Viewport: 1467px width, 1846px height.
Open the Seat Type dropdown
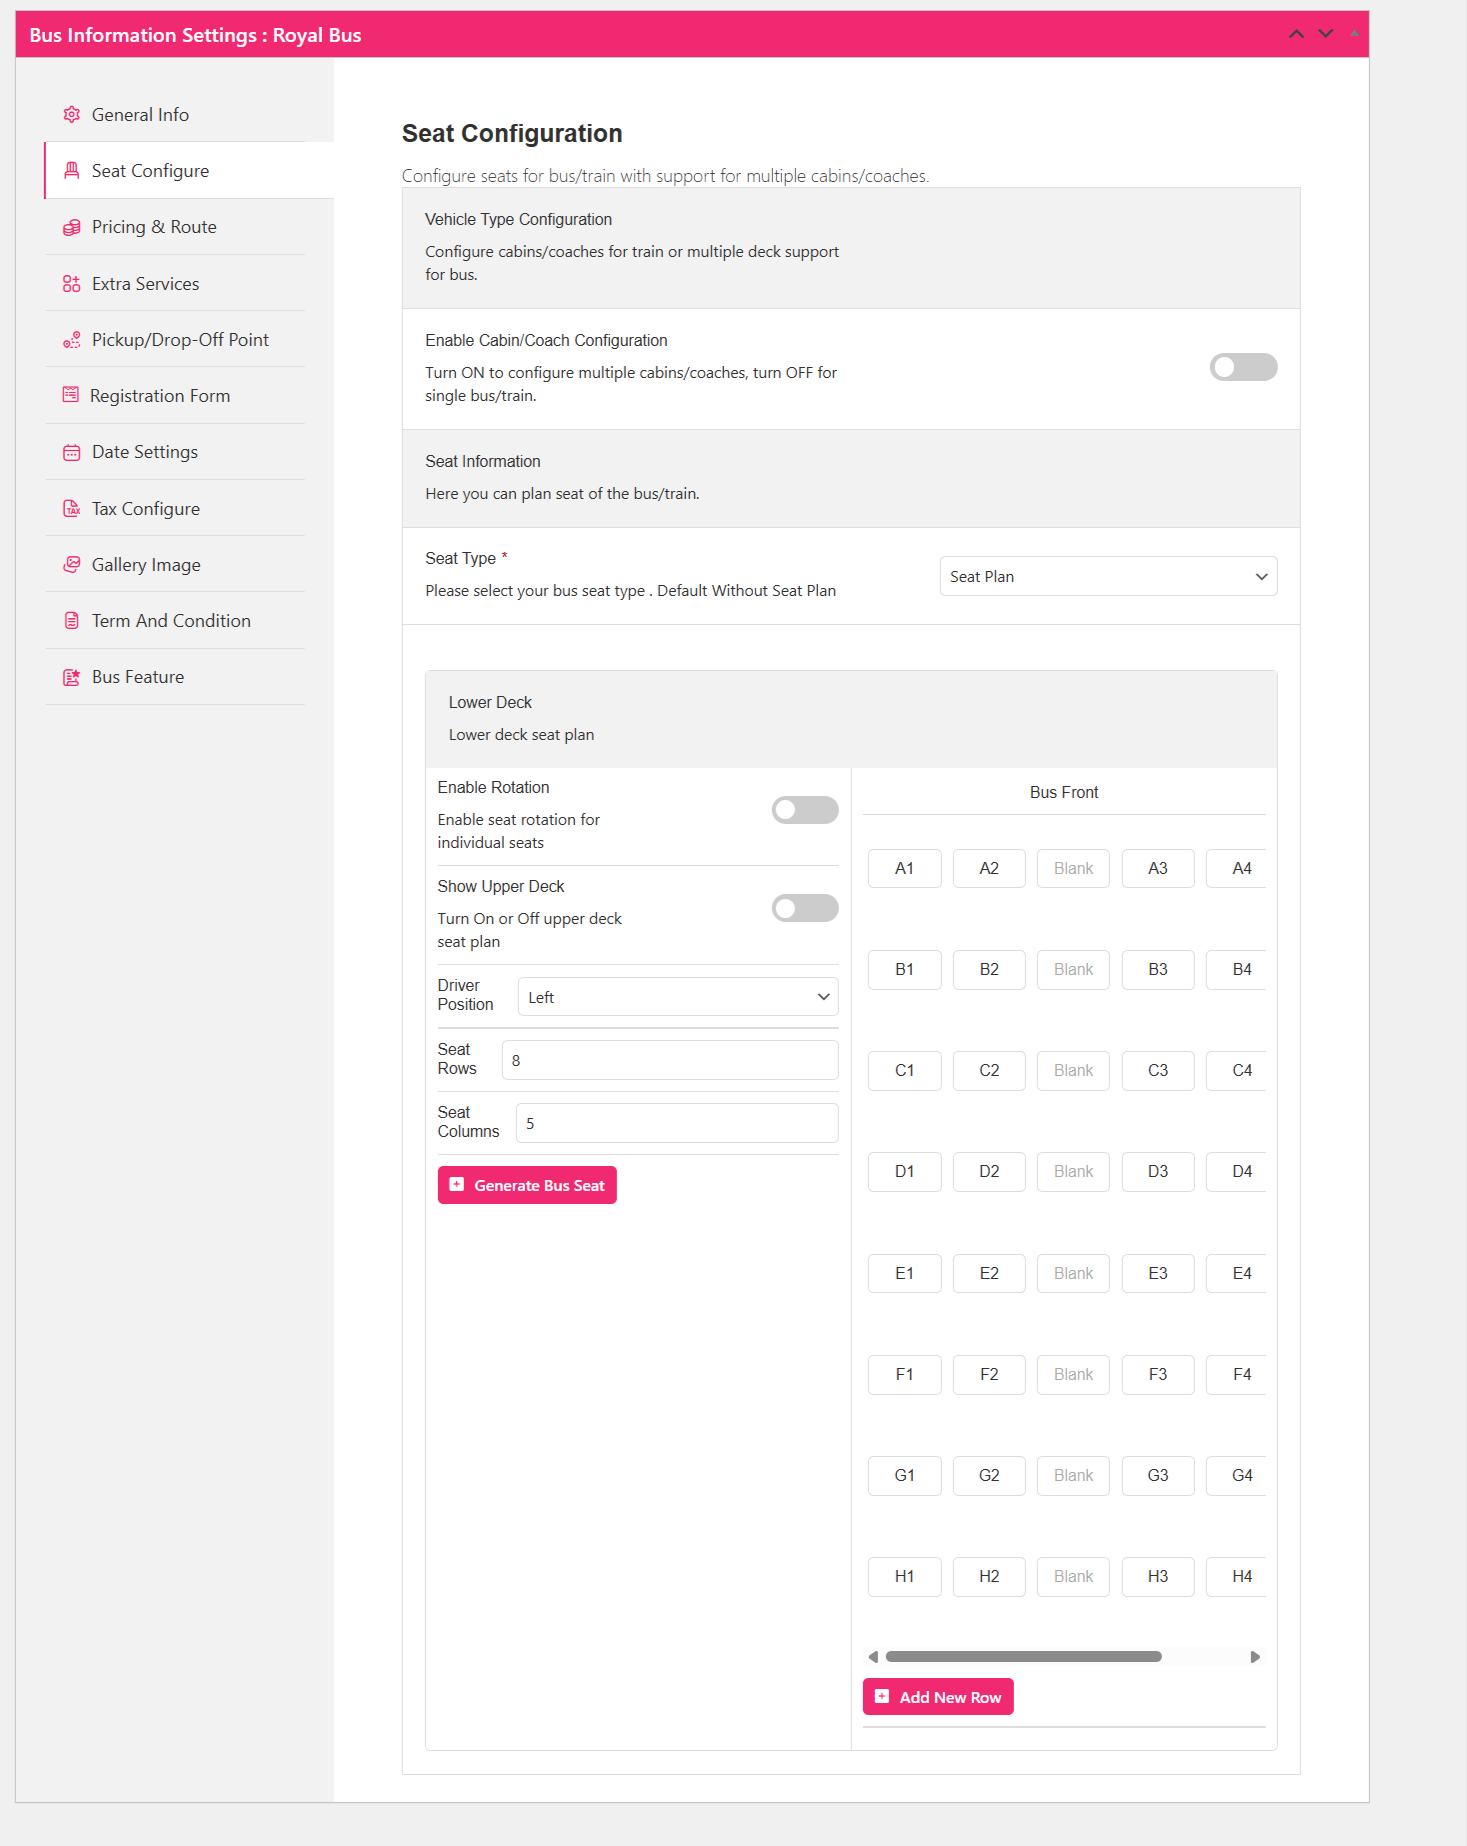[1108, 577]
